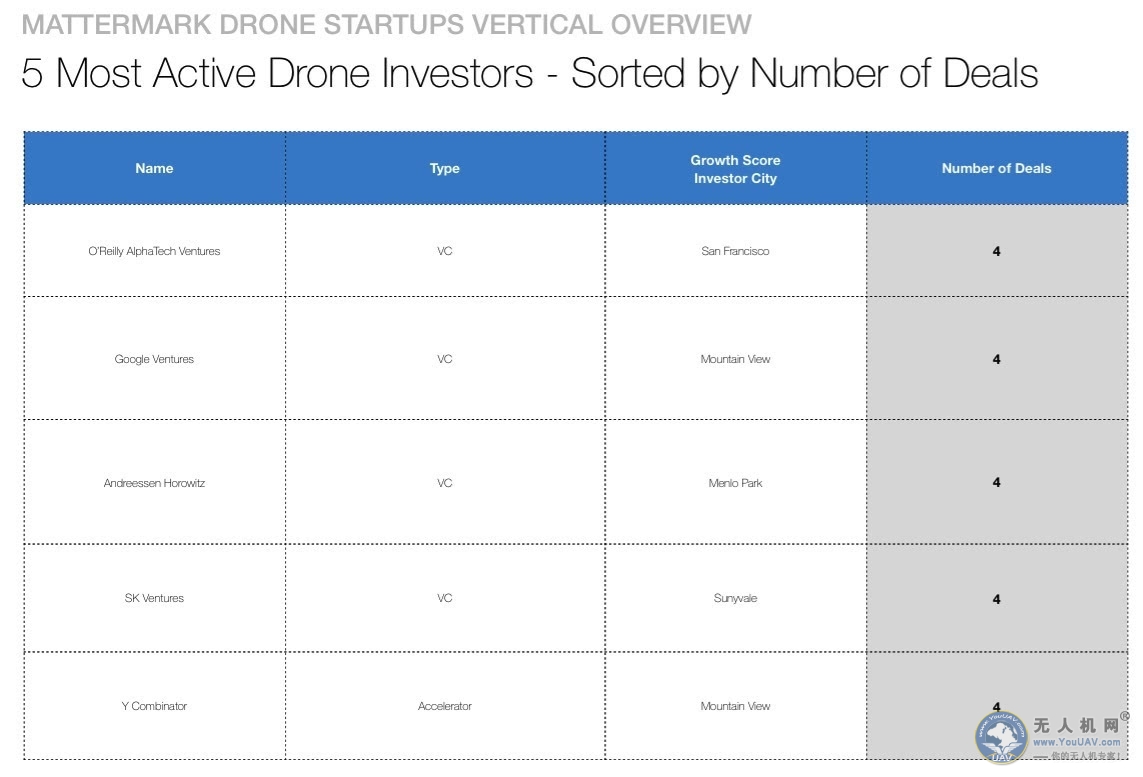
Task: Click the Name column header
Action: click(x=154, y=169)
